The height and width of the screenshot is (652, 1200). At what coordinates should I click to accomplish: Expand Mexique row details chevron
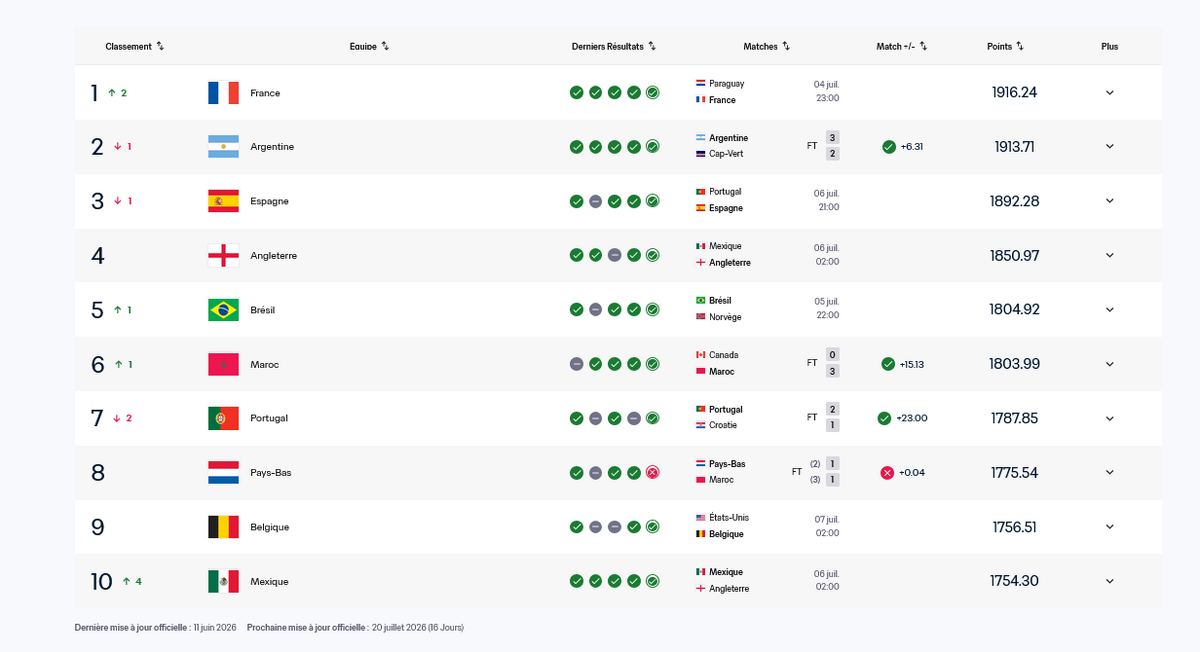pyautogui.click(x=1109, y=581)
